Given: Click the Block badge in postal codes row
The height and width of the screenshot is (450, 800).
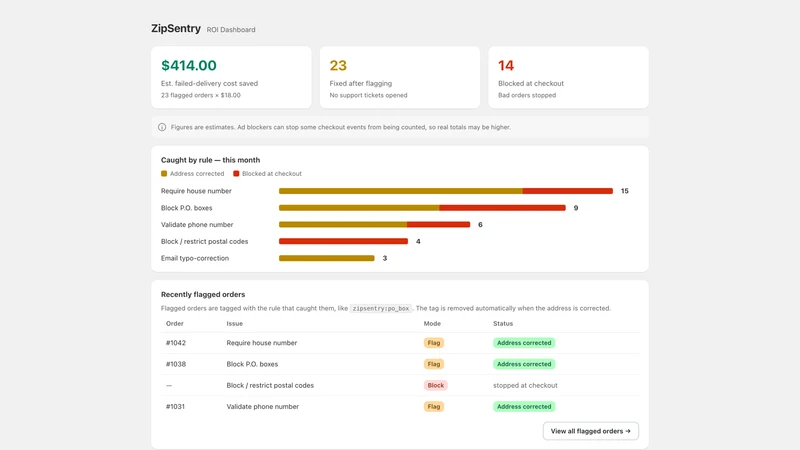Looking at the screenshot, I should pos(436,385).
